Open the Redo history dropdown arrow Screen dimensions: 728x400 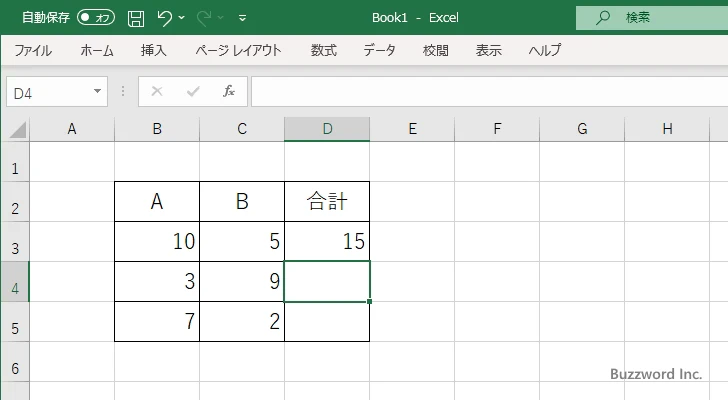221,18
